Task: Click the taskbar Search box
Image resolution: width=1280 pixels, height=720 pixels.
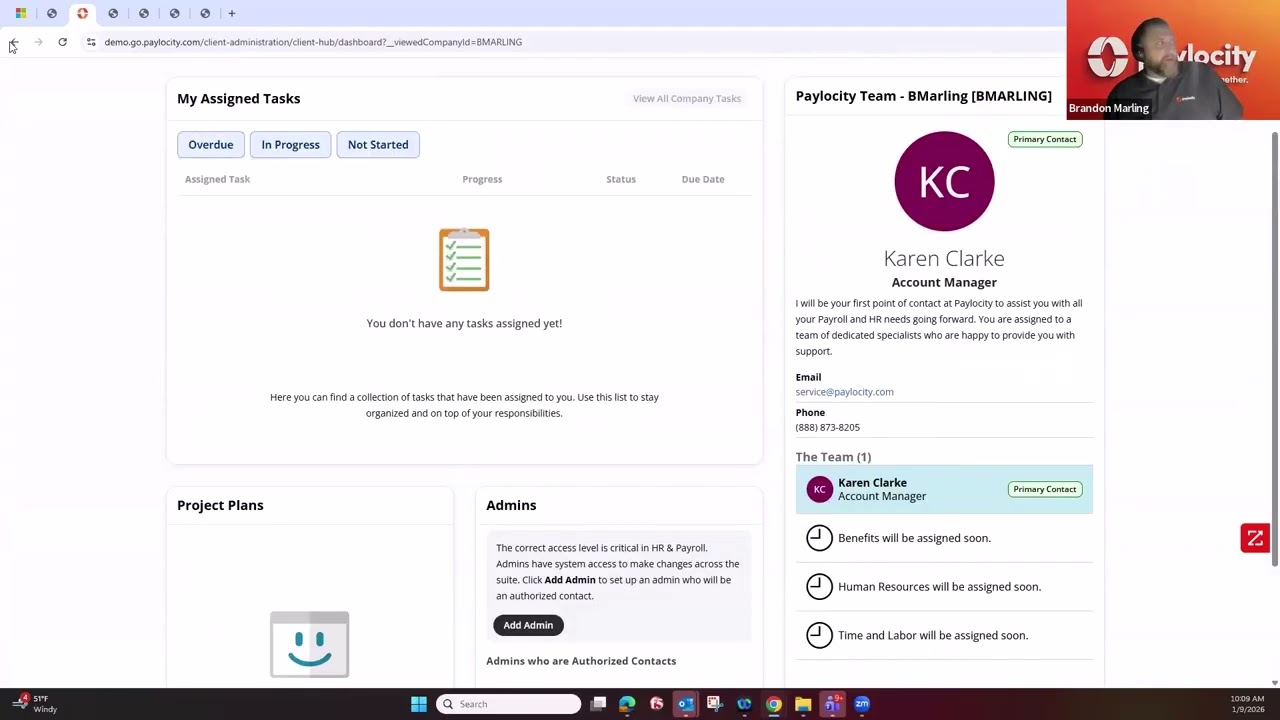Action: pos(508,704)
